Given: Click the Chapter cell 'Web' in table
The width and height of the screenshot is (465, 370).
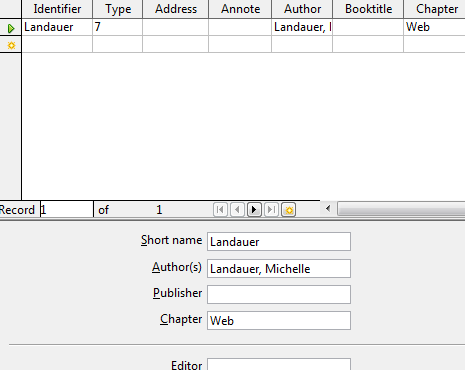Looking at the screenshot, I should coord(435,27).
